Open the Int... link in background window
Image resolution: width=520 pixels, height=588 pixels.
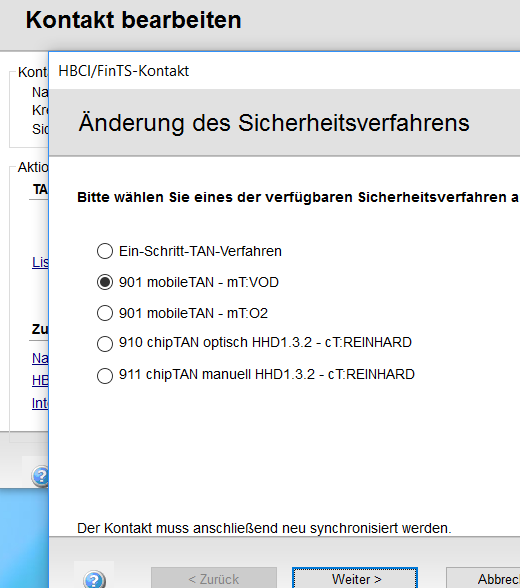click(x=40, y=403)
